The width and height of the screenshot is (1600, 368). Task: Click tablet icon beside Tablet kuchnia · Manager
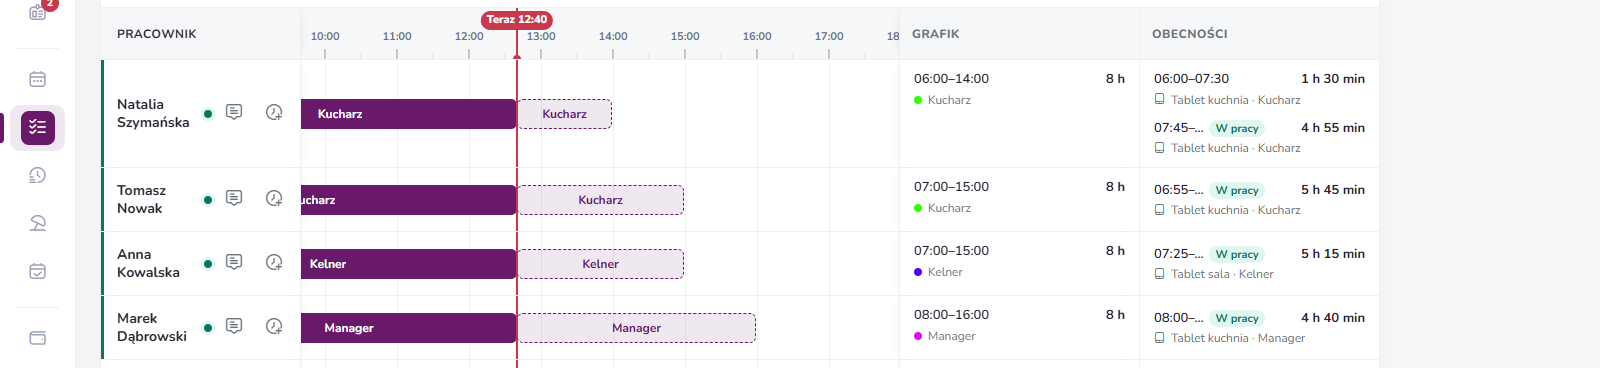(1160, 337)
